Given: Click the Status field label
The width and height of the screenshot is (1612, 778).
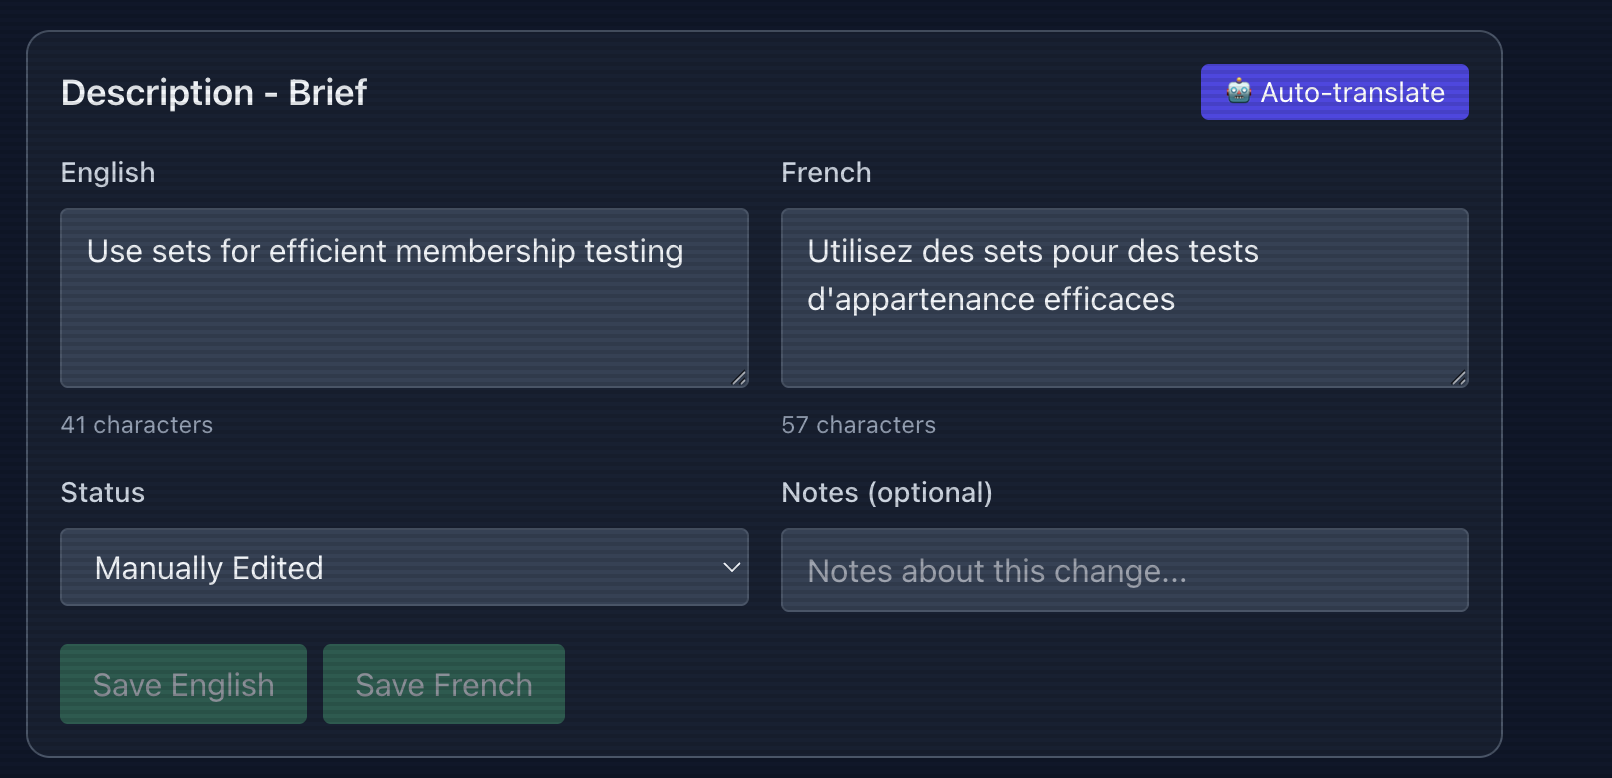Looking at the screenshot, I should (103, 493).
